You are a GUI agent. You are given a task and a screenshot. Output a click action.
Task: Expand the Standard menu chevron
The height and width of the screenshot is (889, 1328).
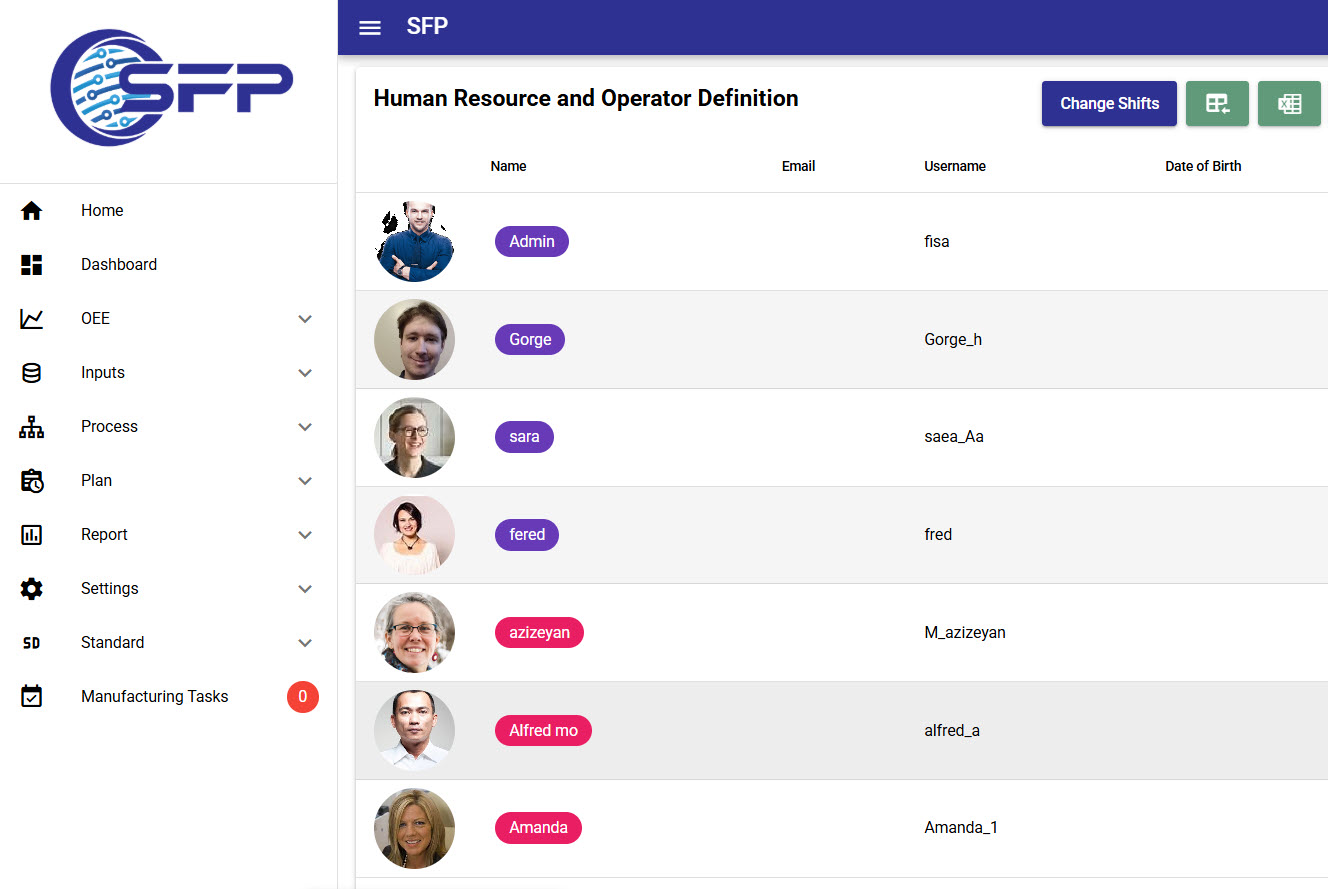(x=305, y=643)
